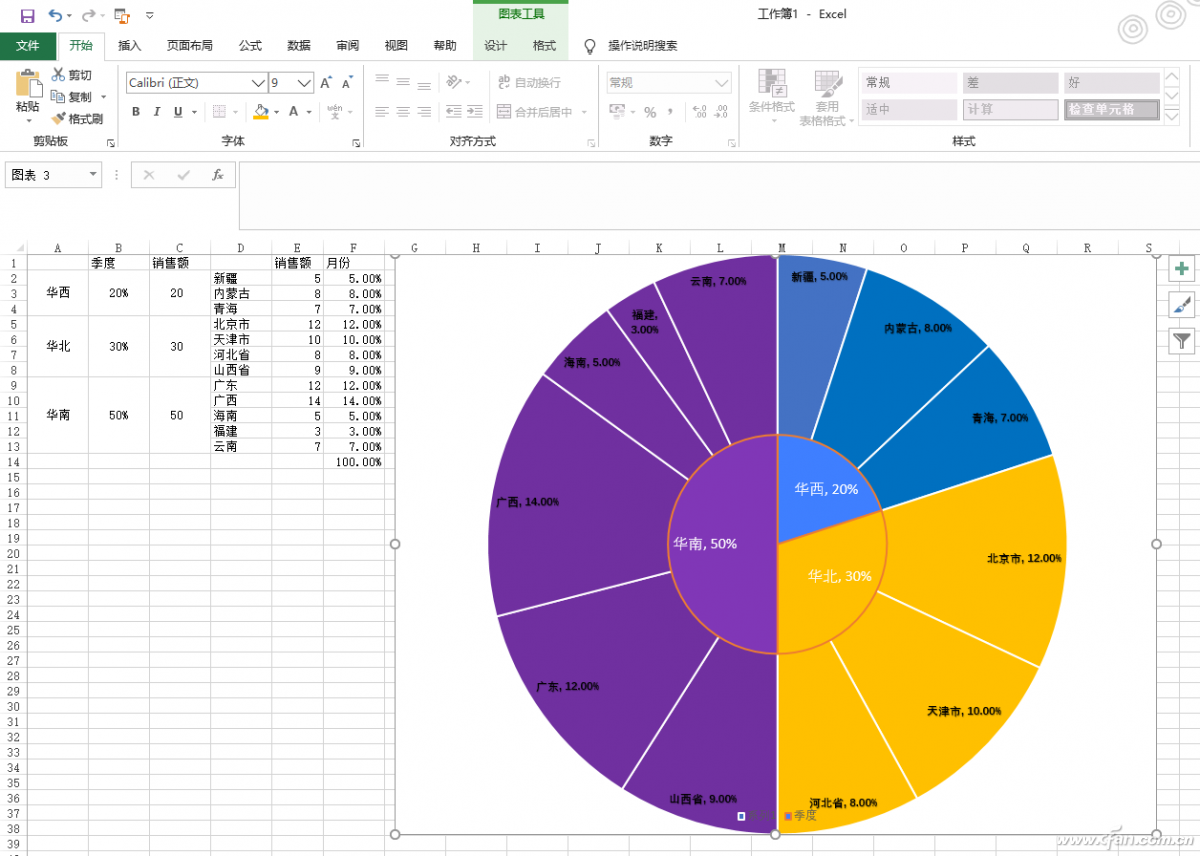Image resolution: width=1200 pixels, height=856 pixels.
Task: Open the Merge & Center (合并后居中) dropdown
Action: pyautogui.click(x=582, y=112)
